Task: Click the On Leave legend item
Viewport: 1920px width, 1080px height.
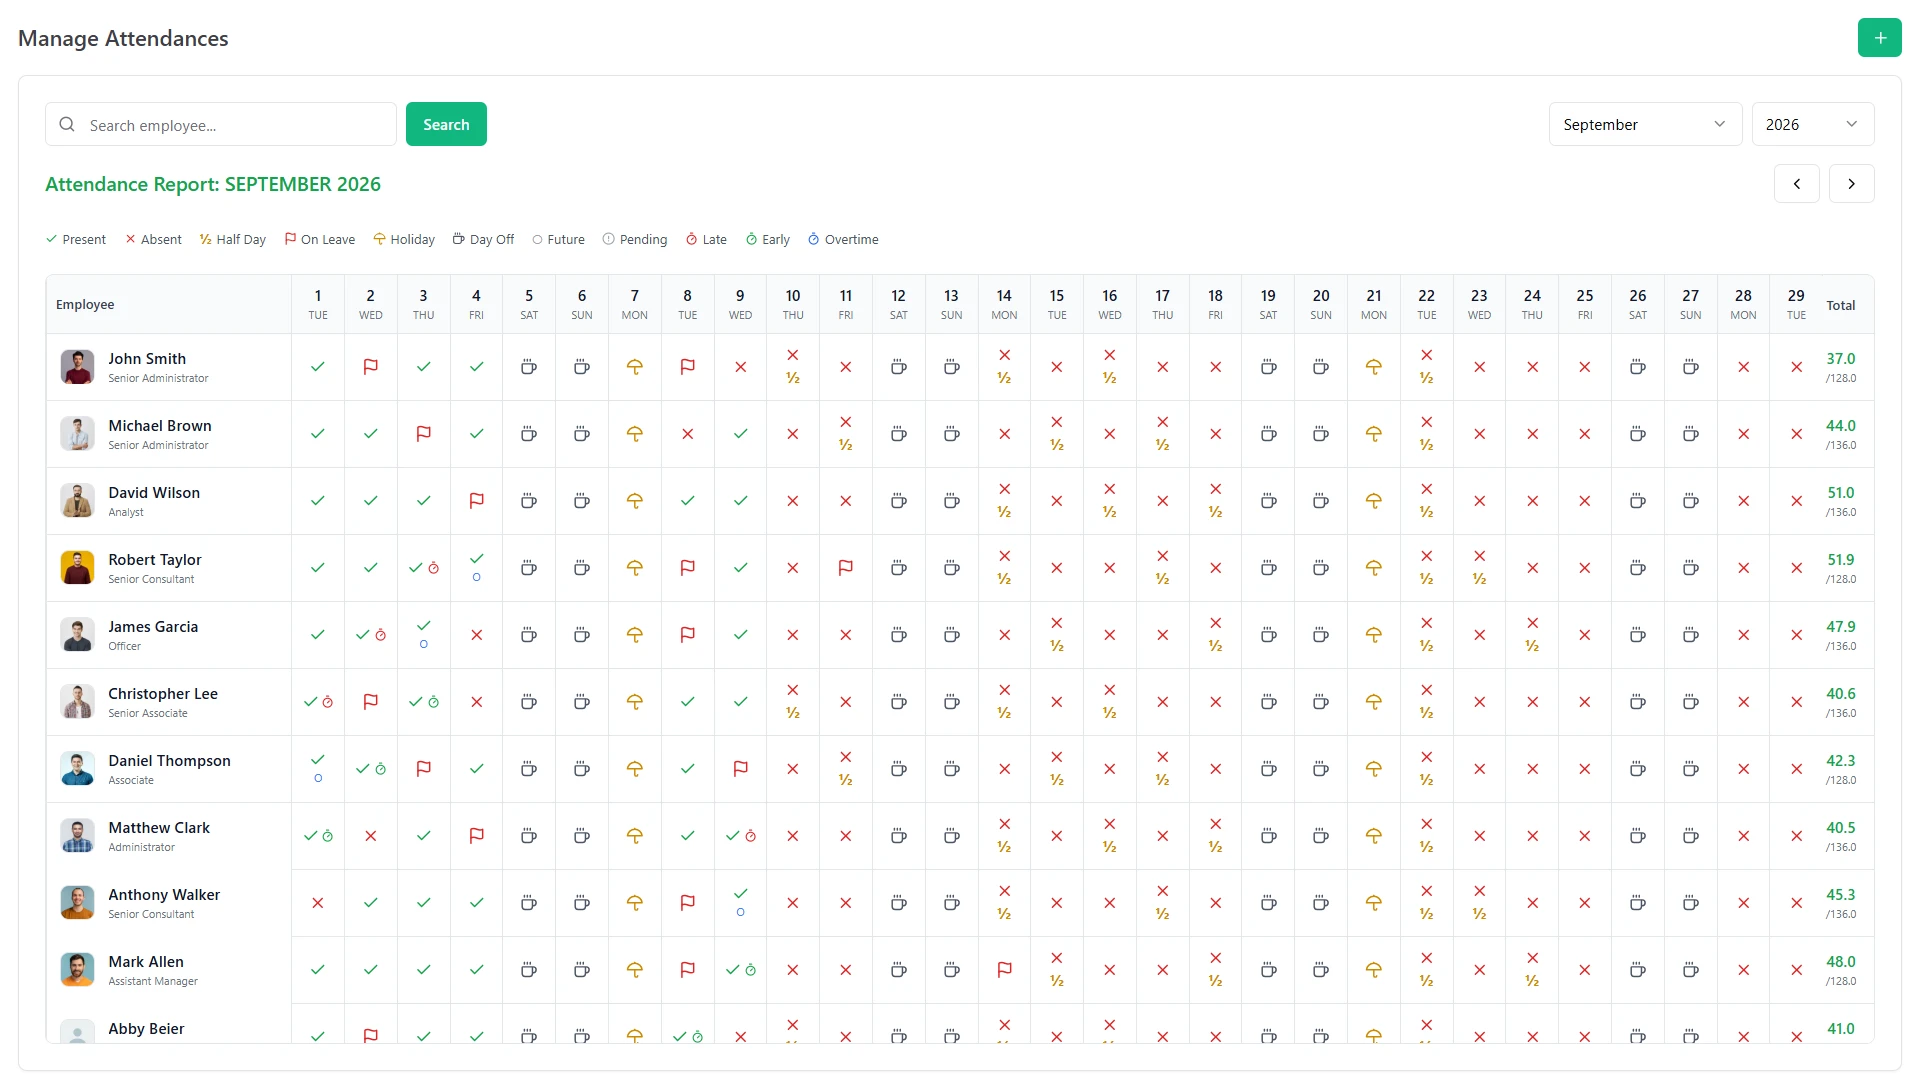Action: [320, 240]
